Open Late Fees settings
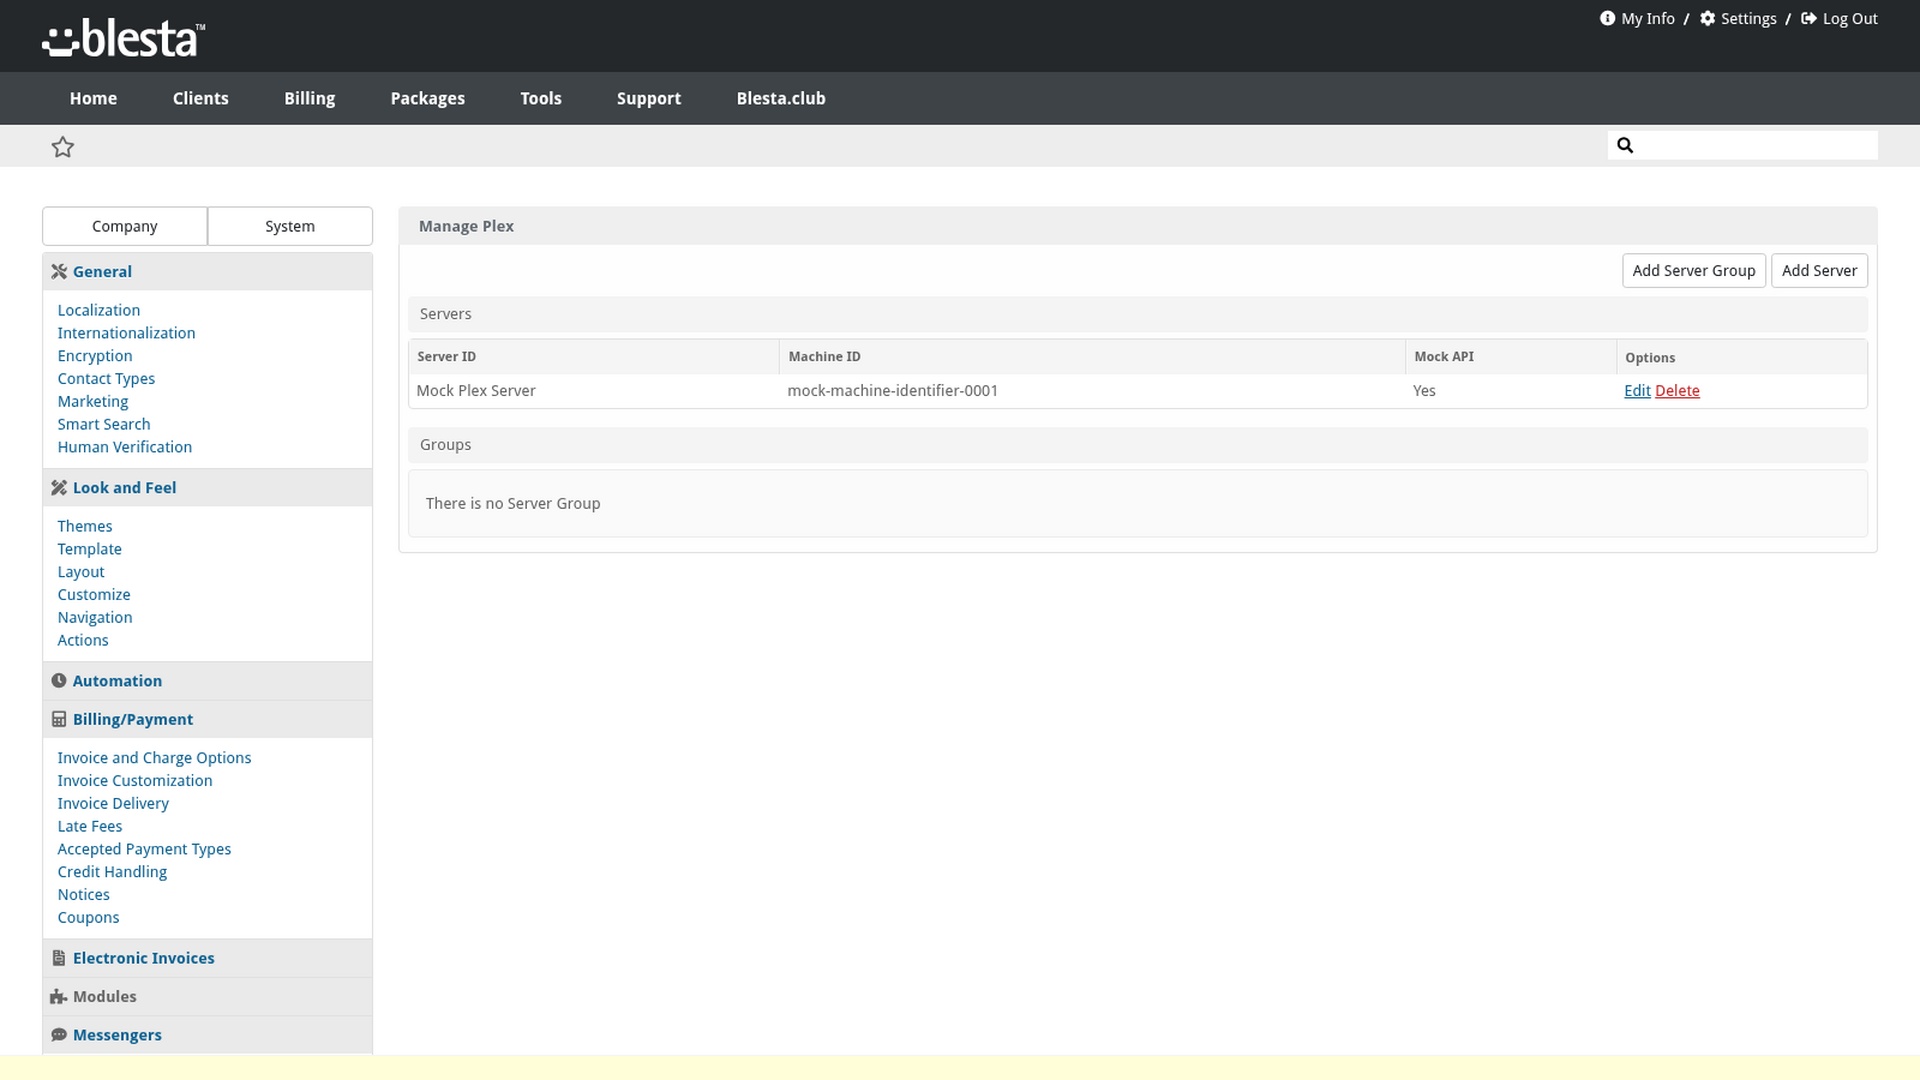Screen dimensions: 1920x1080 coord(90,827)
